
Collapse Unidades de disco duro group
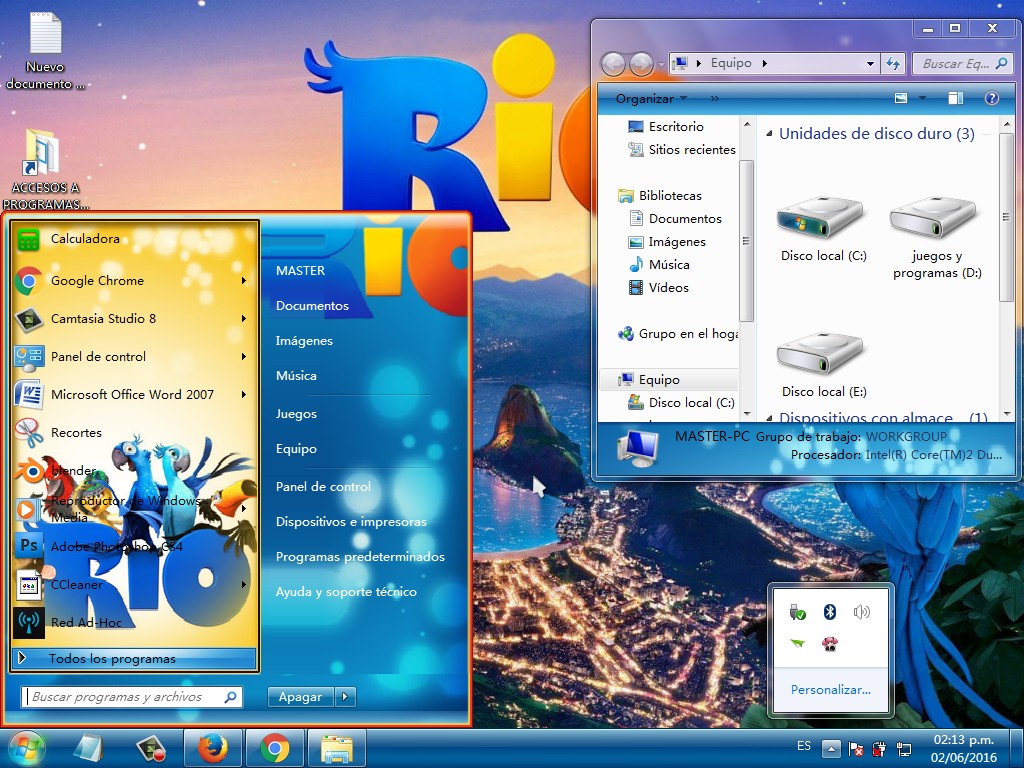coord(769,134)
